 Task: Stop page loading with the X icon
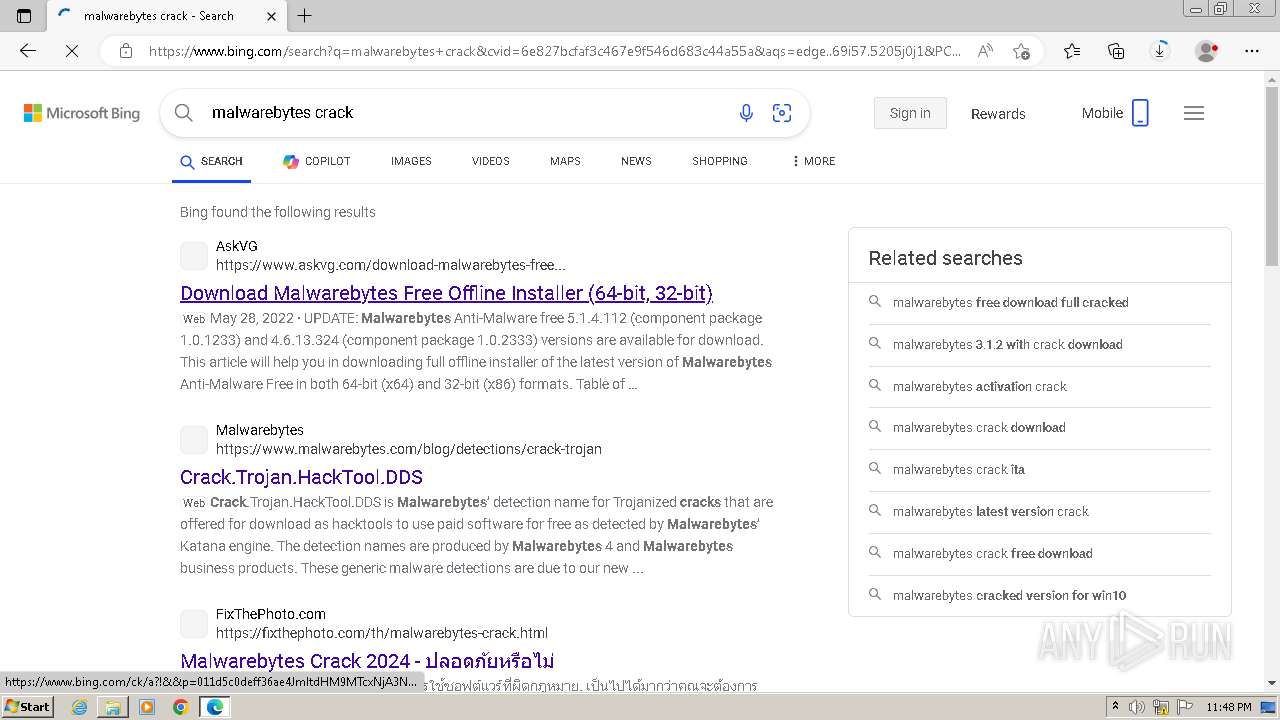click(72, 51)
